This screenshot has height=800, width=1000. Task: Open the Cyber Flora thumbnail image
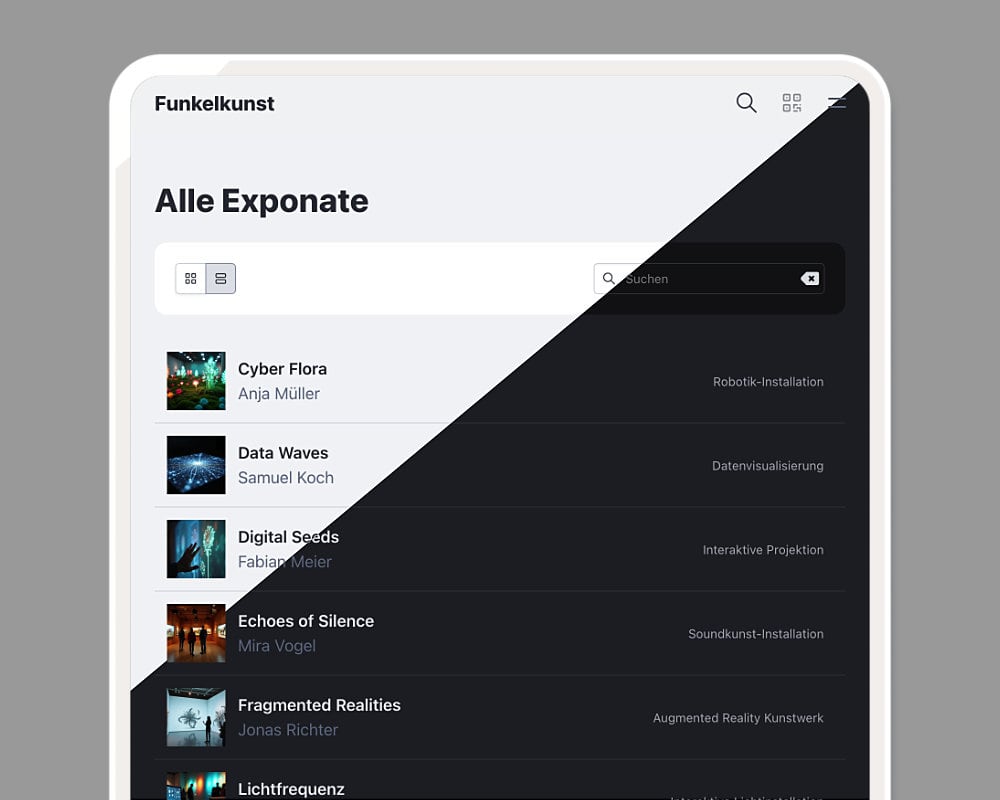point(196,381)
